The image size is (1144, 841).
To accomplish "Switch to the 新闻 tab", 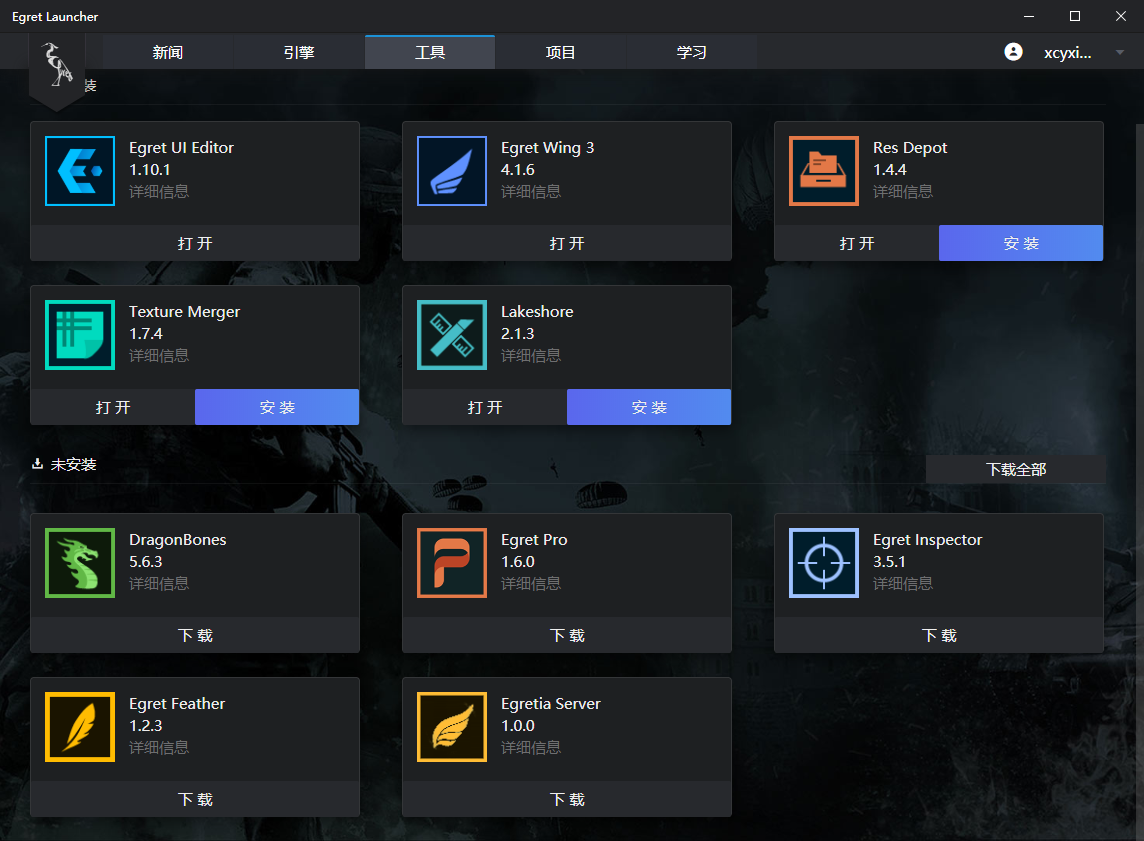I will pos(167,53).
